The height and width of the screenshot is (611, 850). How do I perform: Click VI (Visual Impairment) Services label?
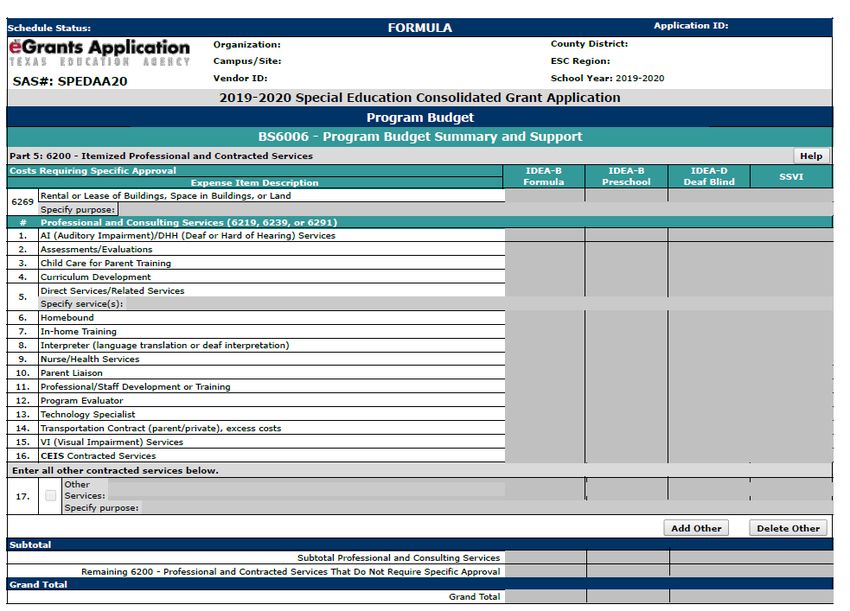coord(112,442)
